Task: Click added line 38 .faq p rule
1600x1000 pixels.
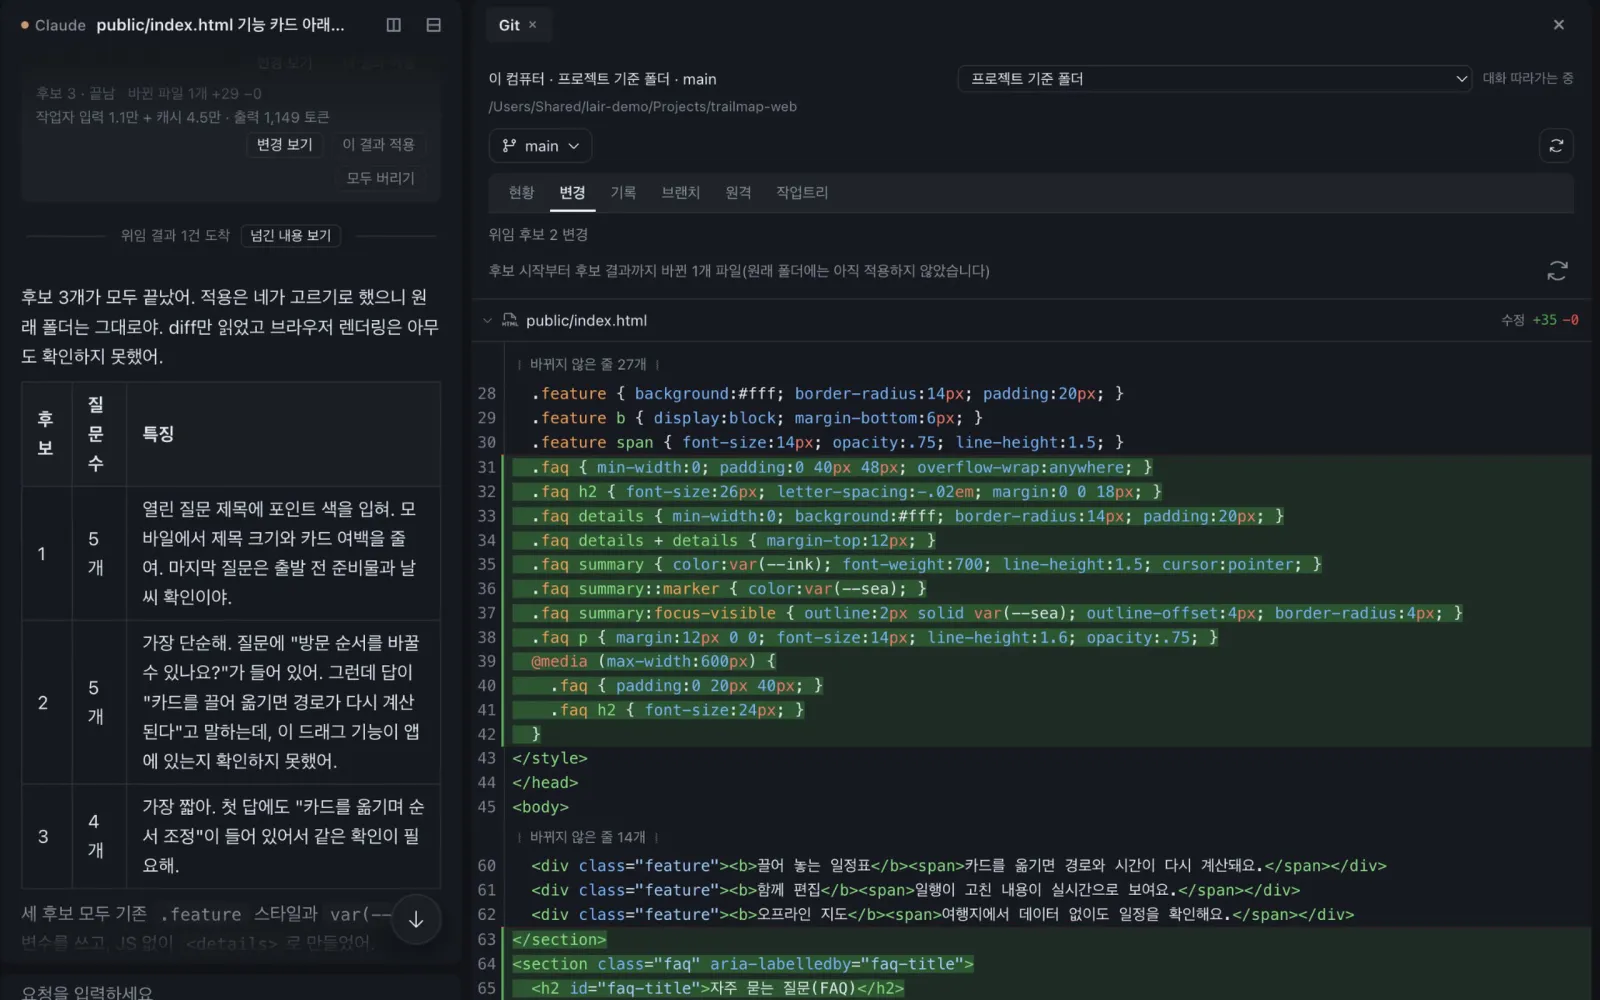Action: click(x=865, y=638)
